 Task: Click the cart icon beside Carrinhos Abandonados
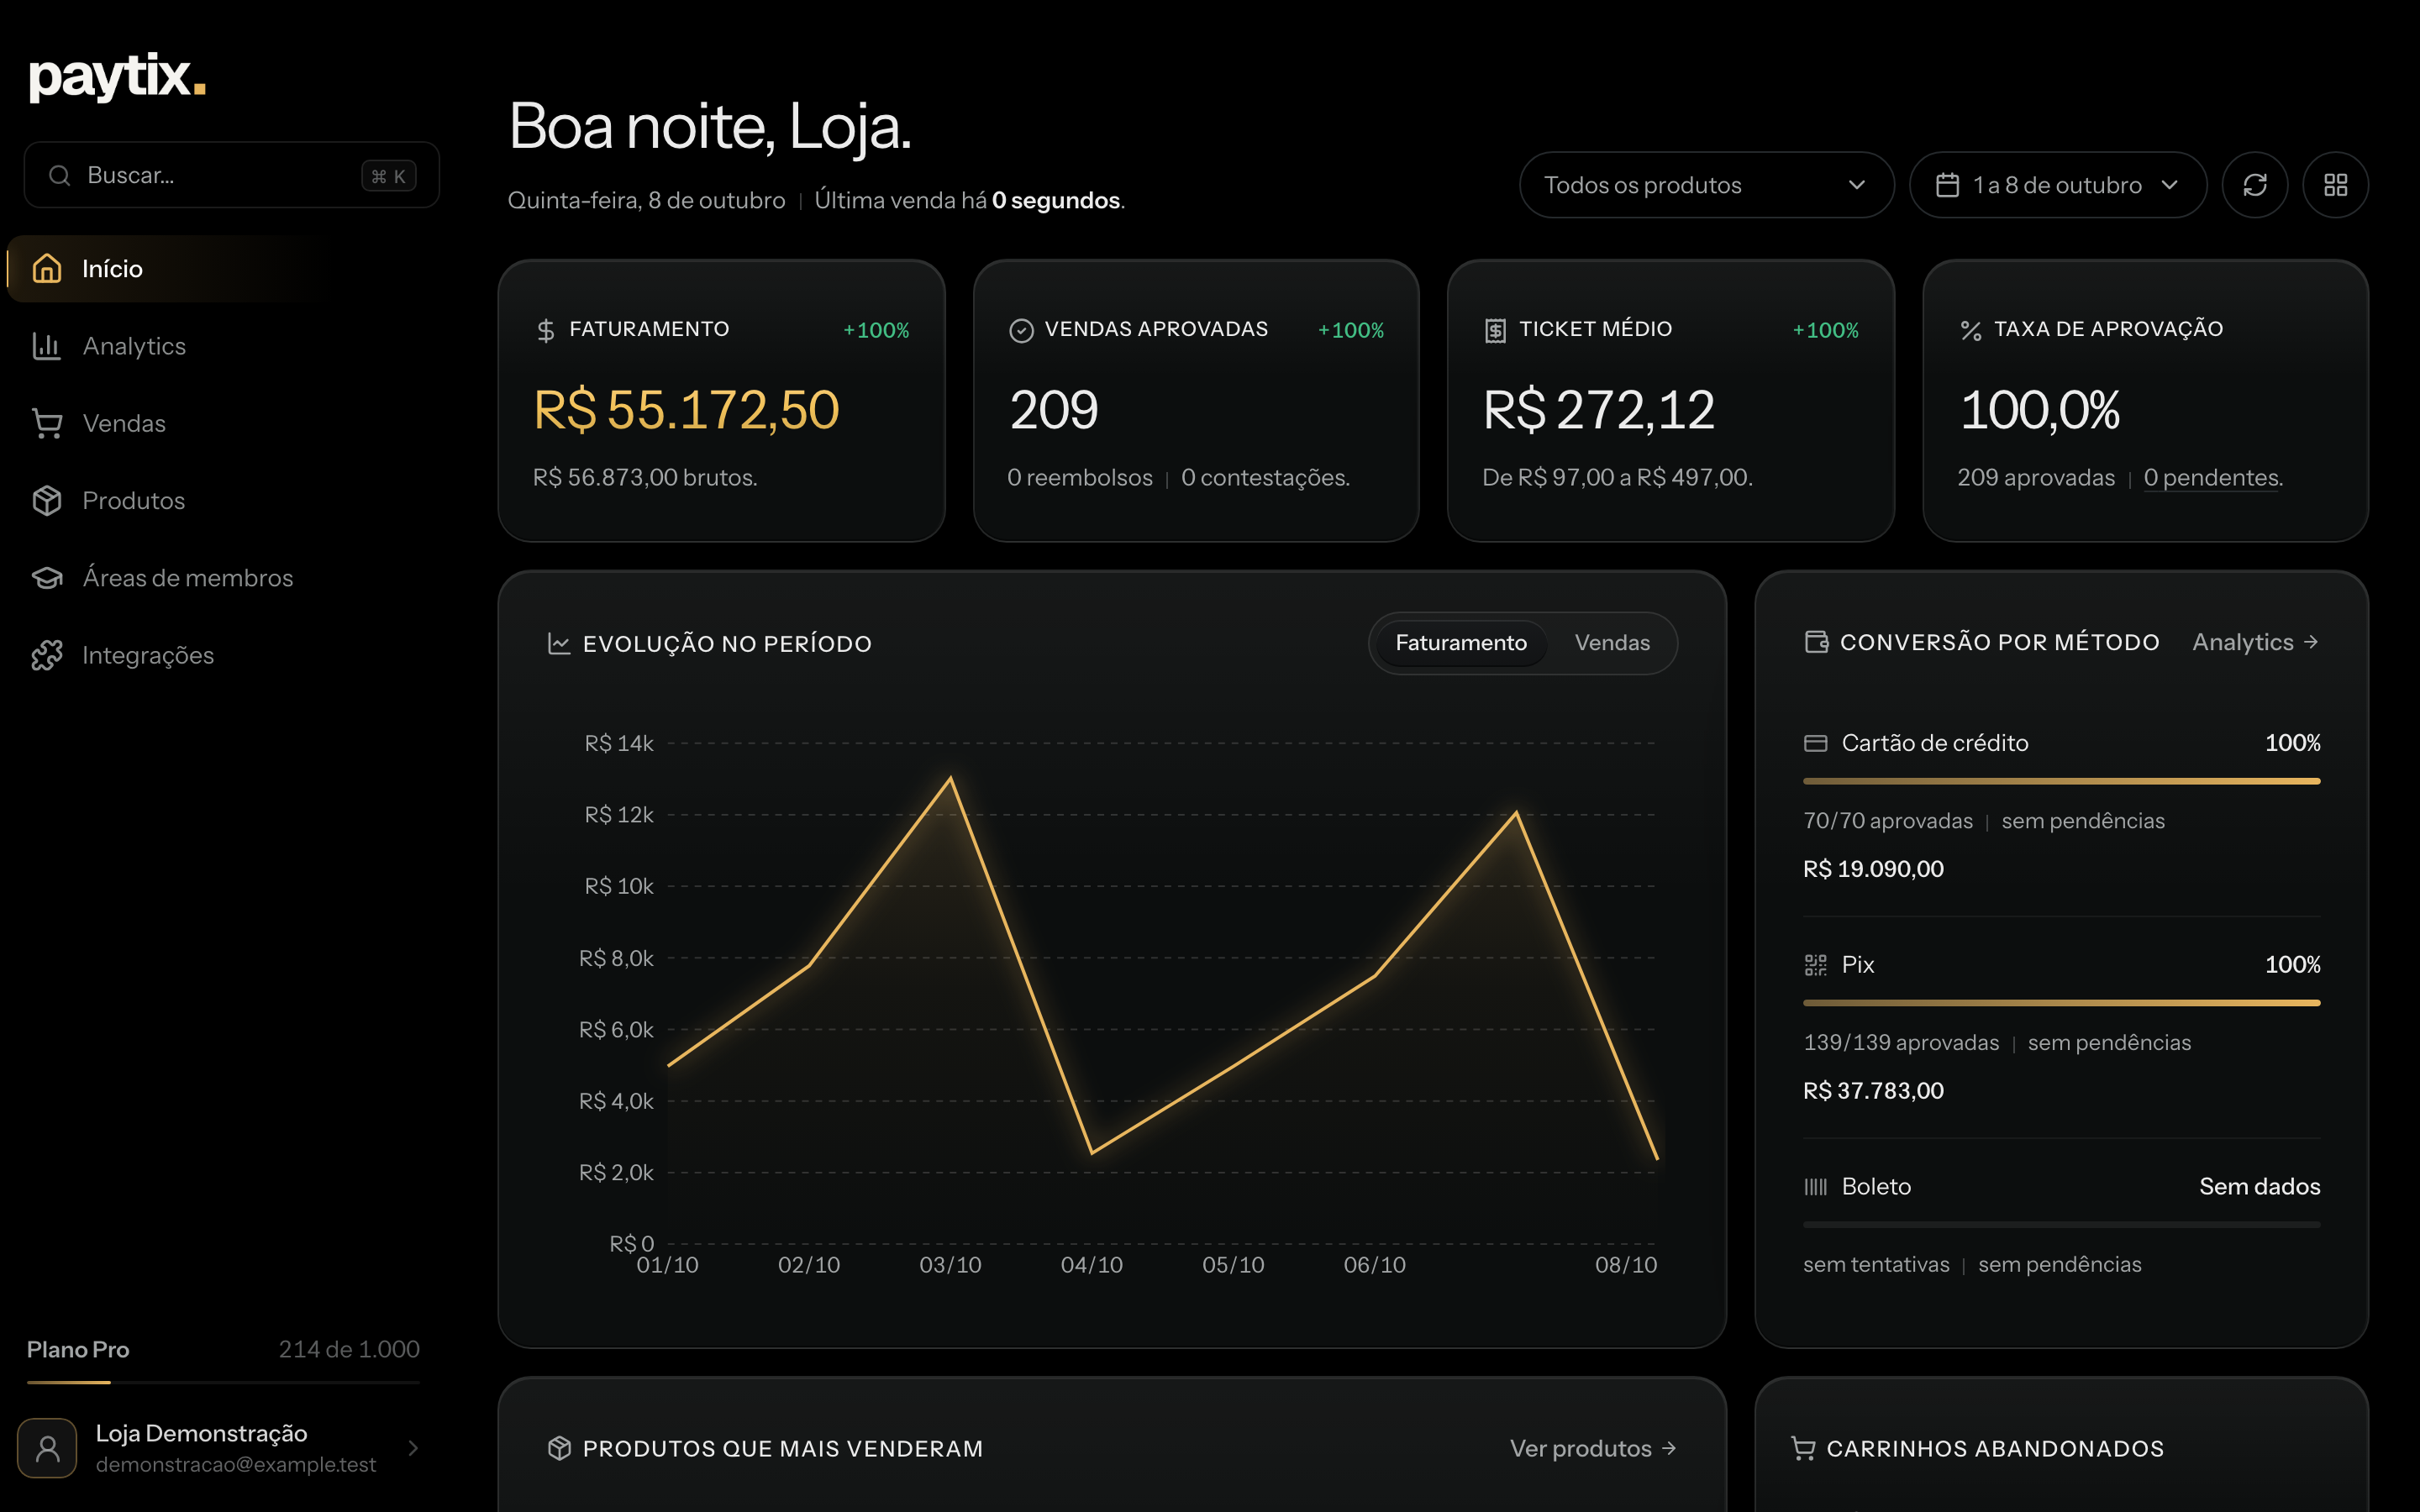pos(1803,1448)
